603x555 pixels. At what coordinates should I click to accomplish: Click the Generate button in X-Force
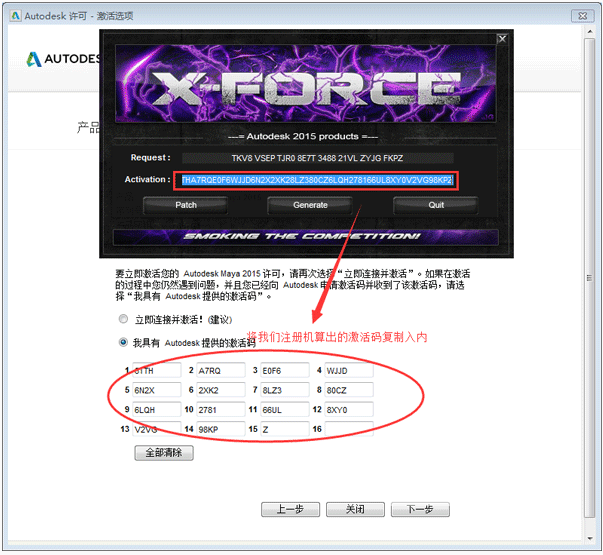310,205
